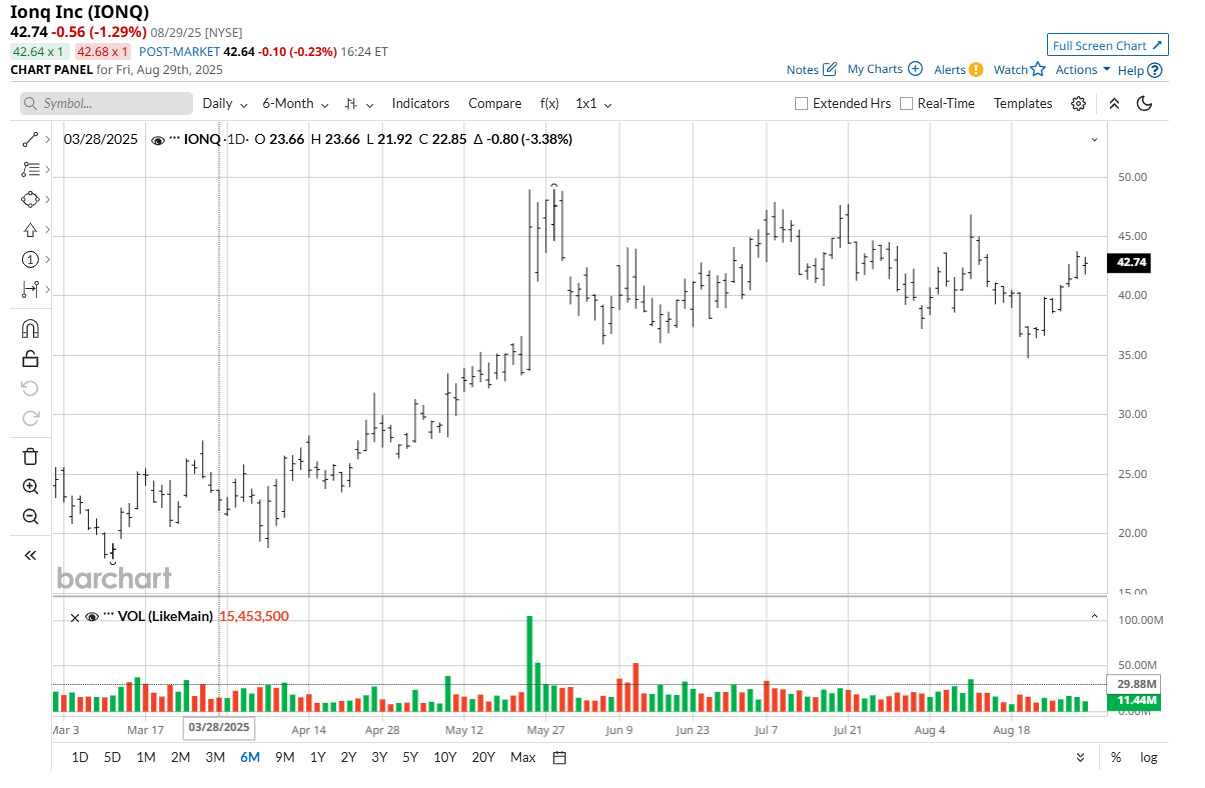Open Full Screen Chart
Screen dimensions: 1205x788
click(x=1108, y=46)
